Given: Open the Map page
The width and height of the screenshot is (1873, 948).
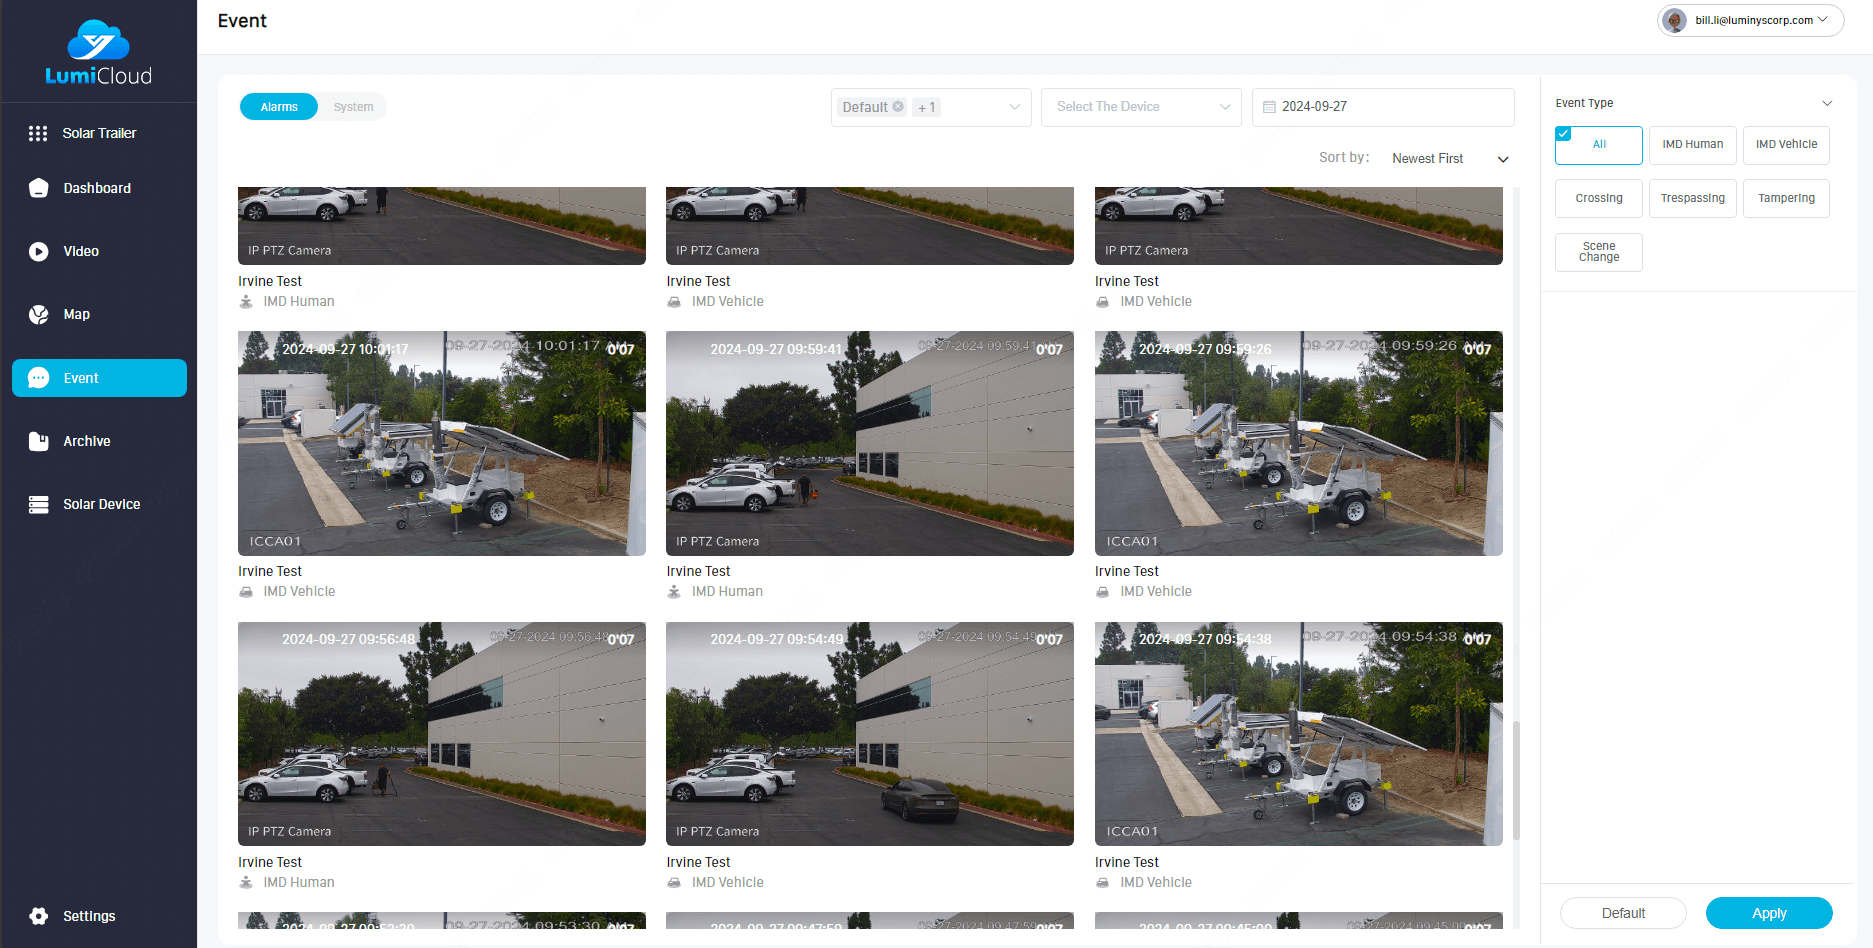Looking at the screenshot, I should [x=99, y=314].
